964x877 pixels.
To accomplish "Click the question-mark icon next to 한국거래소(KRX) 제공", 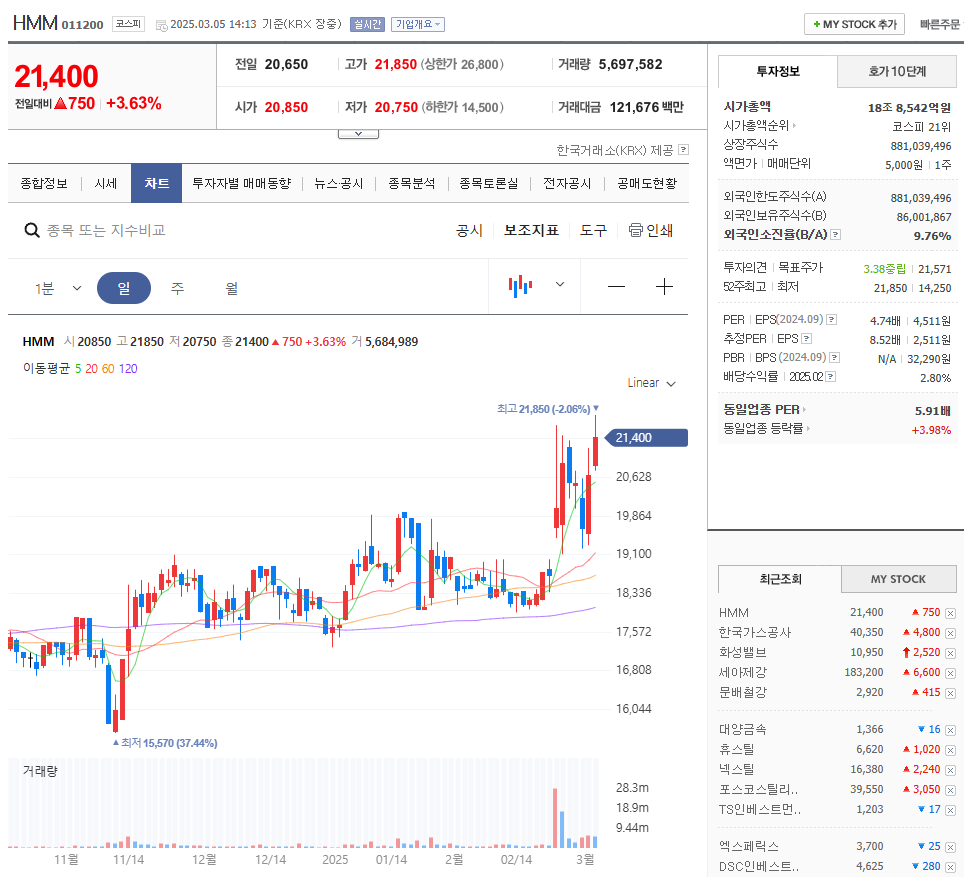I will [682, 151].
